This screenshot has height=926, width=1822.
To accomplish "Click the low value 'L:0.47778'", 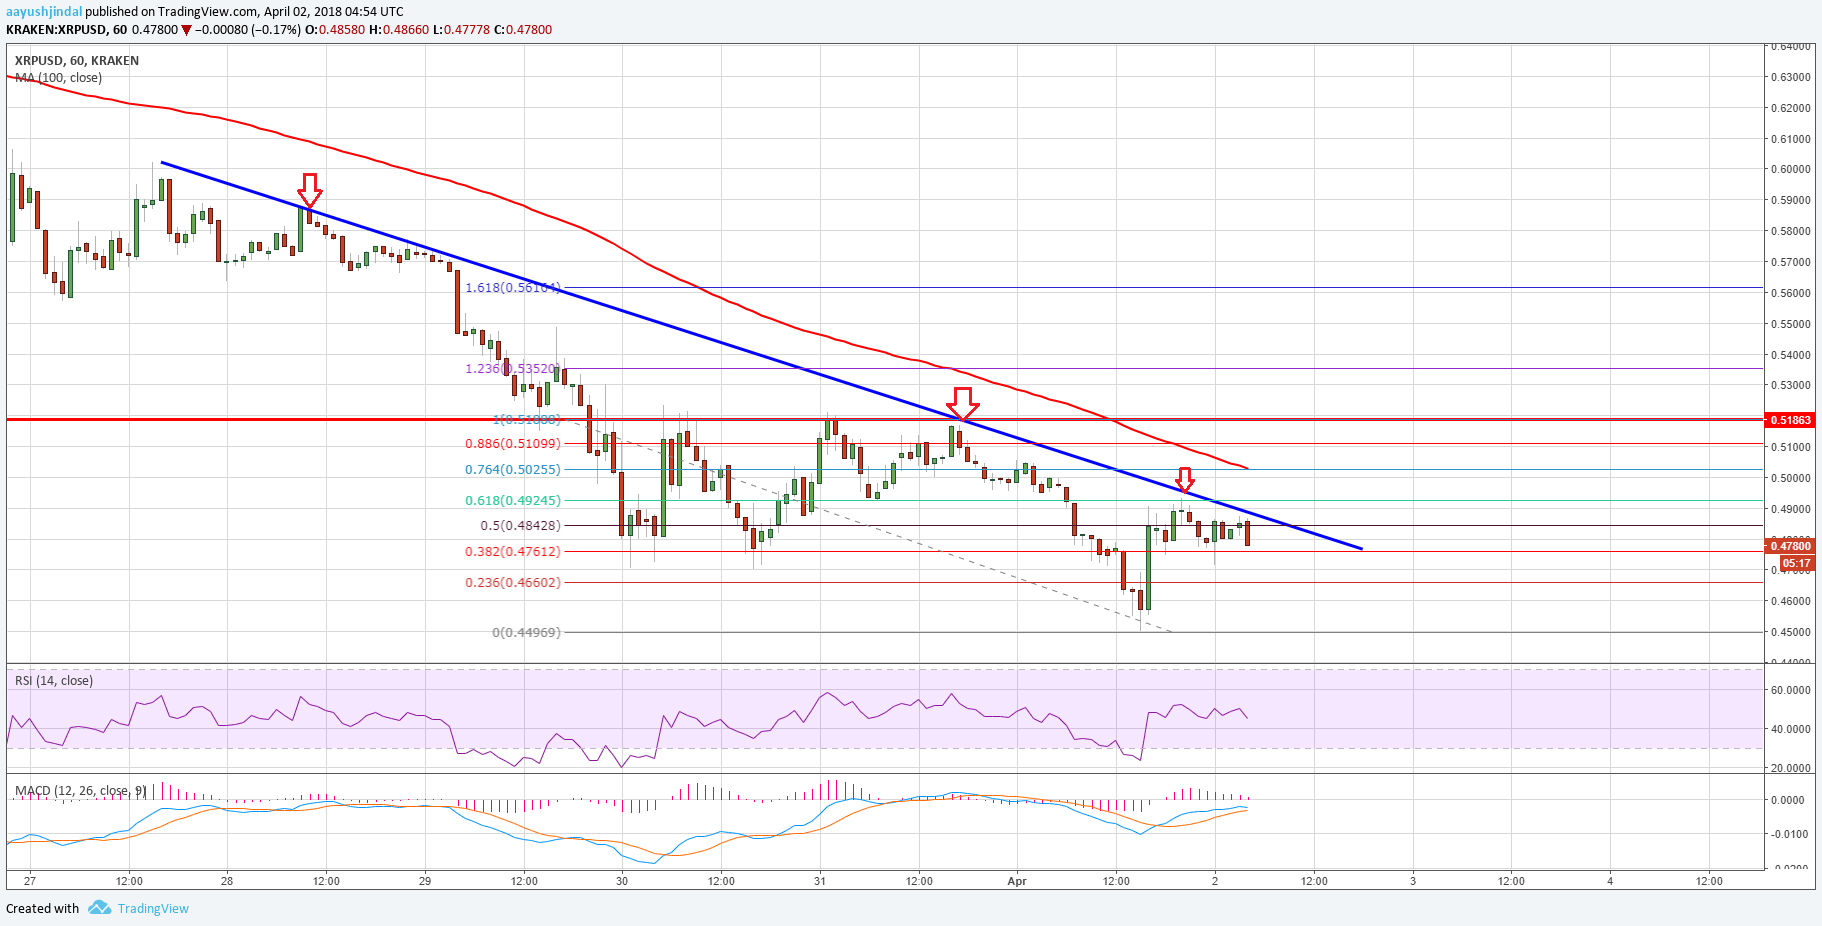I will [462, 30].
